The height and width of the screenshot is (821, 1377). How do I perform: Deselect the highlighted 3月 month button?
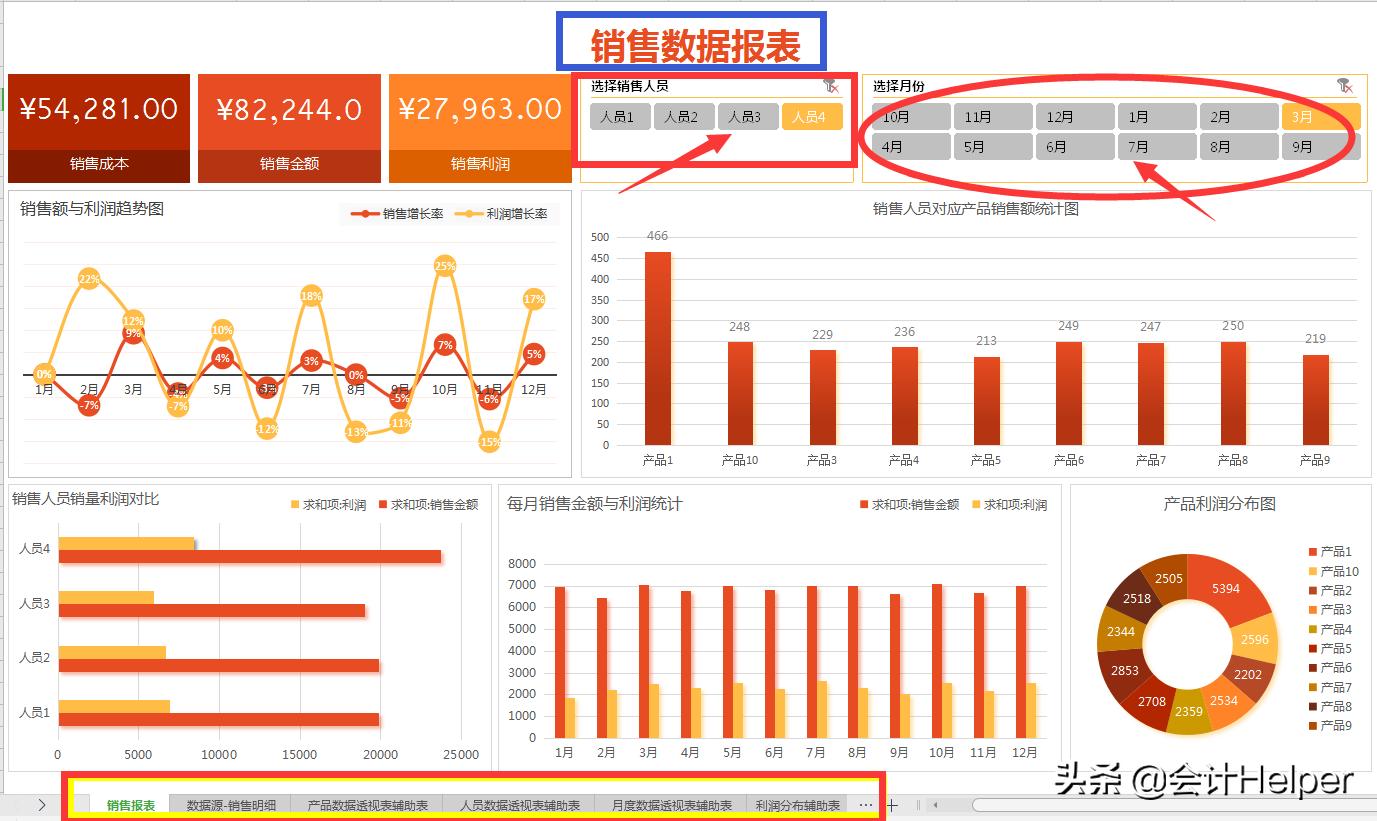click(x=1321, y=116)
